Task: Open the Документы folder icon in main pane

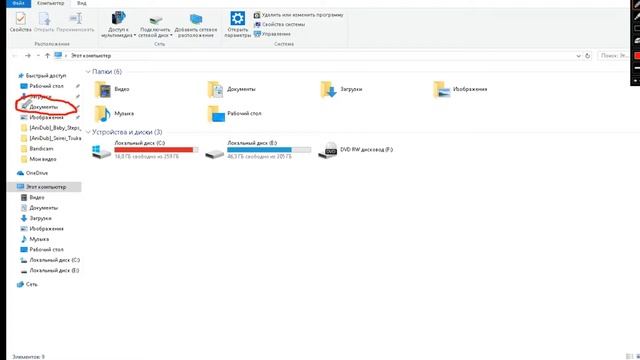Action: 216,89
